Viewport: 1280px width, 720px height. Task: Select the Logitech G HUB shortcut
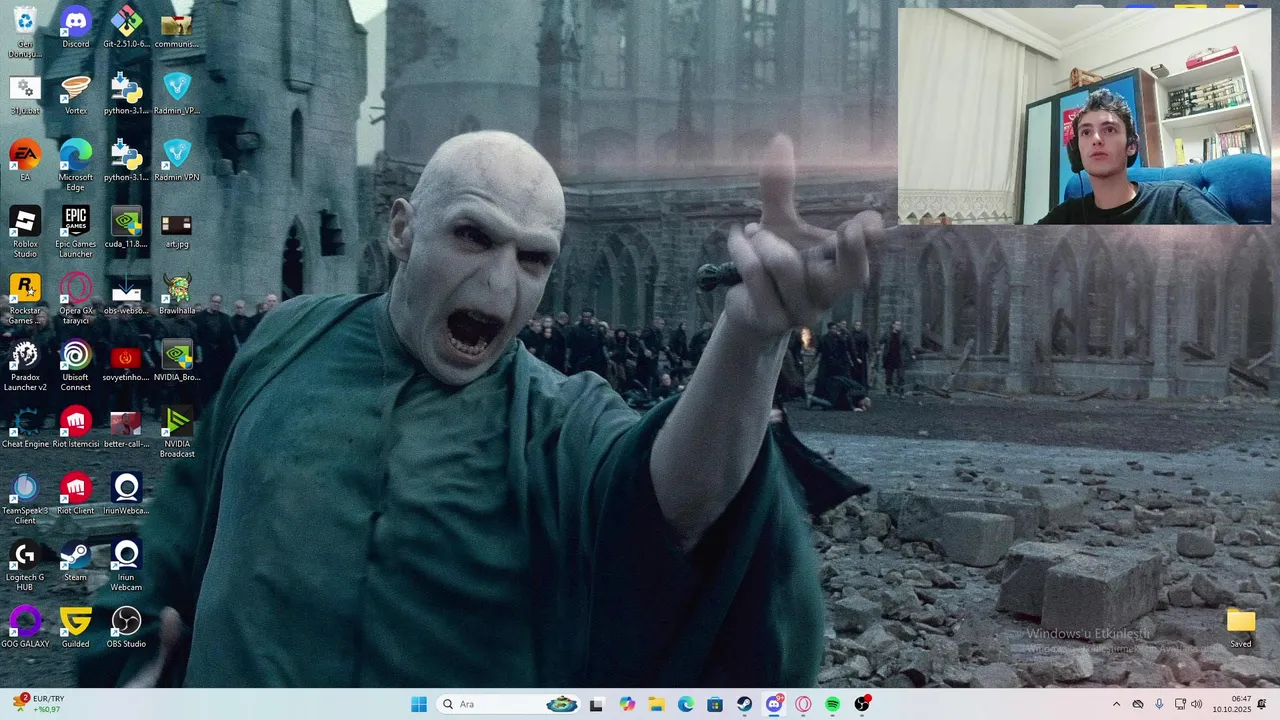(x=25, y=566)
